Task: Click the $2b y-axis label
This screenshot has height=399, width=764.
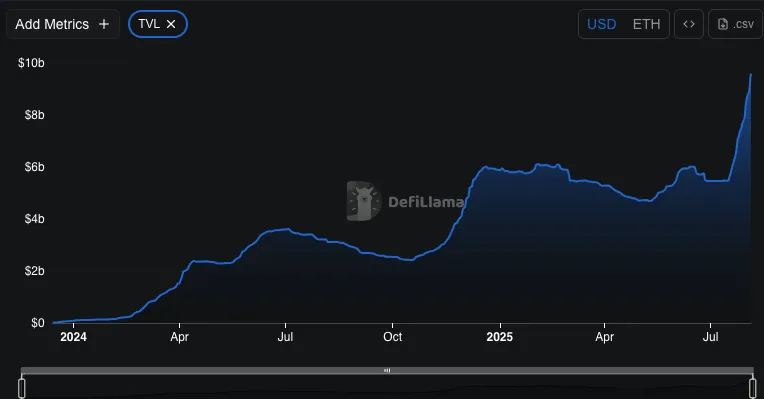Action: (x=35, y=271)
